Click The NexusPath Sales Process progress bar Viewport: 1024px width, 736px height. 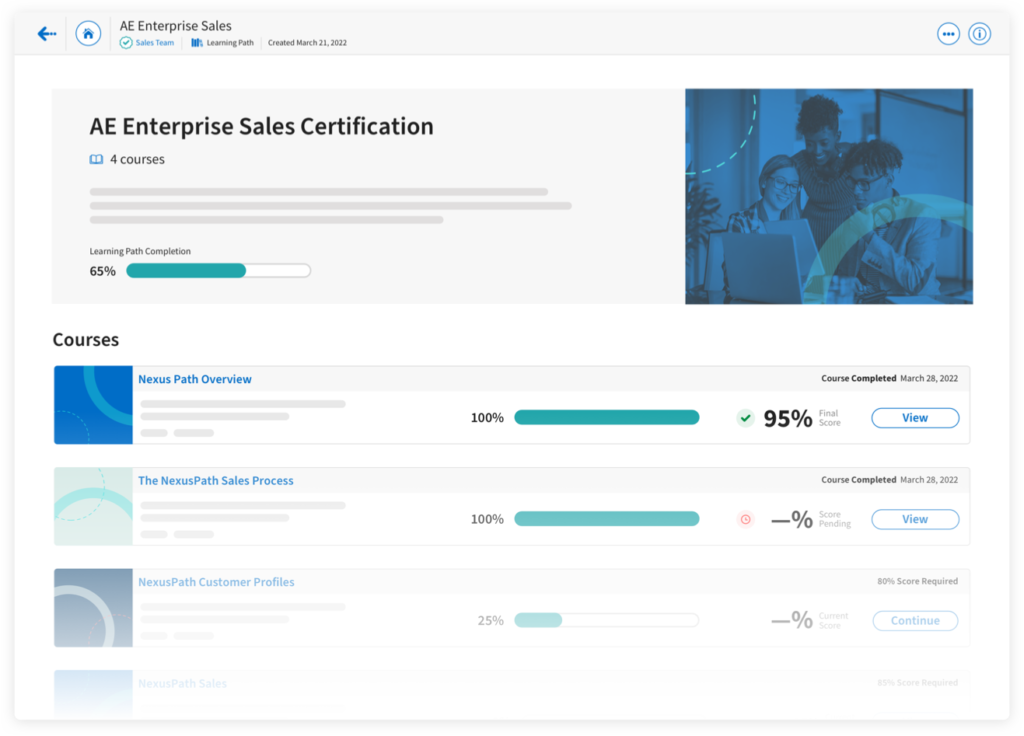point(607,519)
